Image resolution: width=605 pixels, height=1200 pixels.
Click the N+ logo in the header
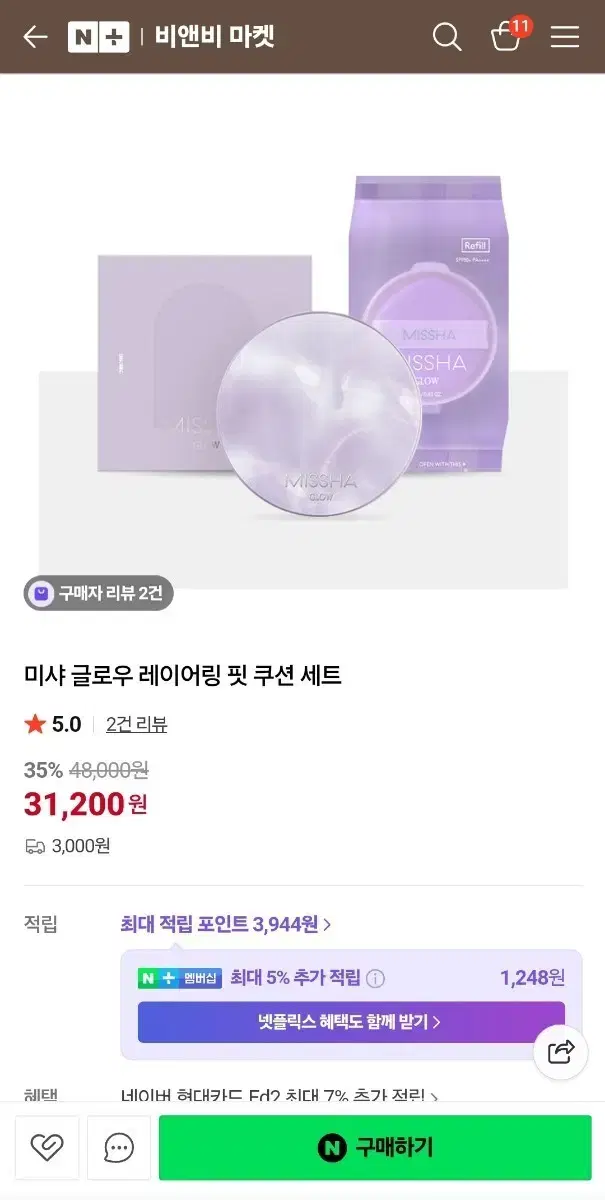click(100, 36)
